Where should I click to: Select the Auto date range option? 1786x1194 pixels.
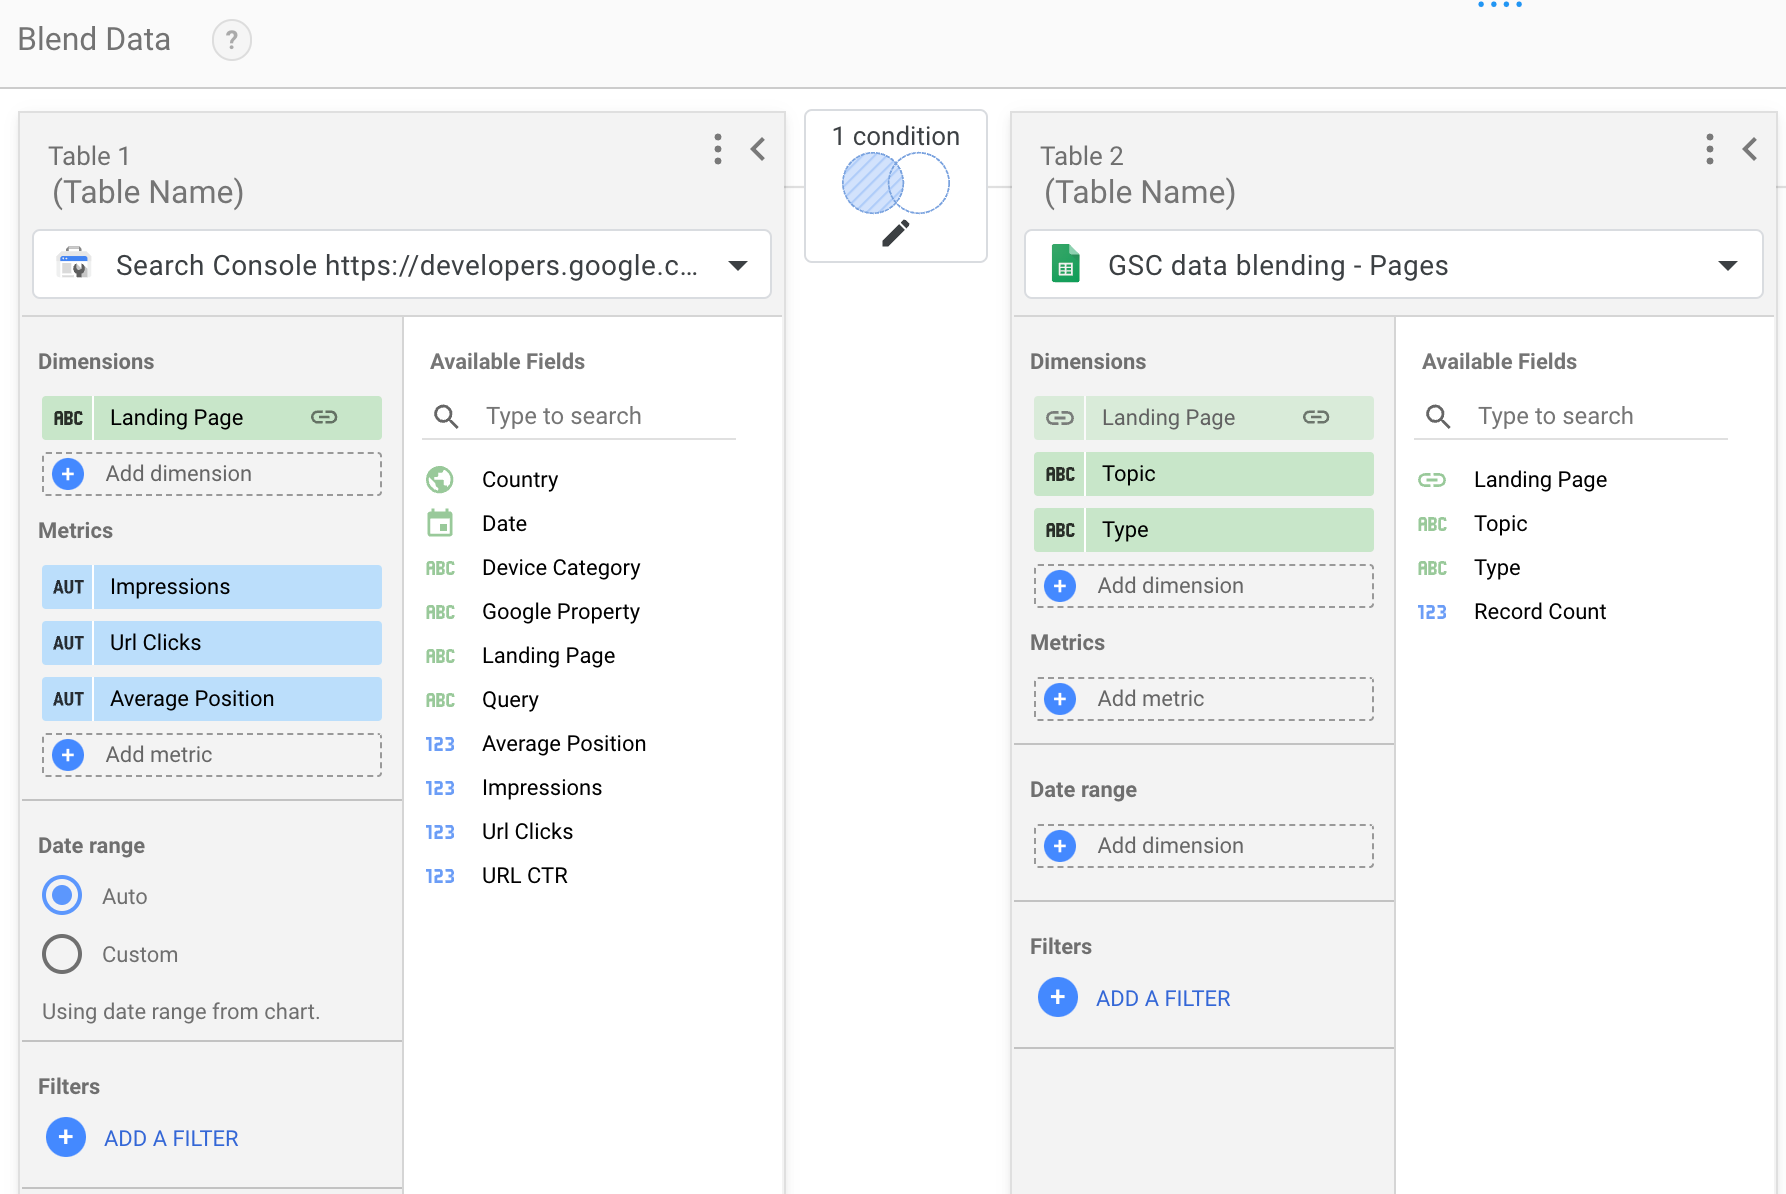[61, 895]
